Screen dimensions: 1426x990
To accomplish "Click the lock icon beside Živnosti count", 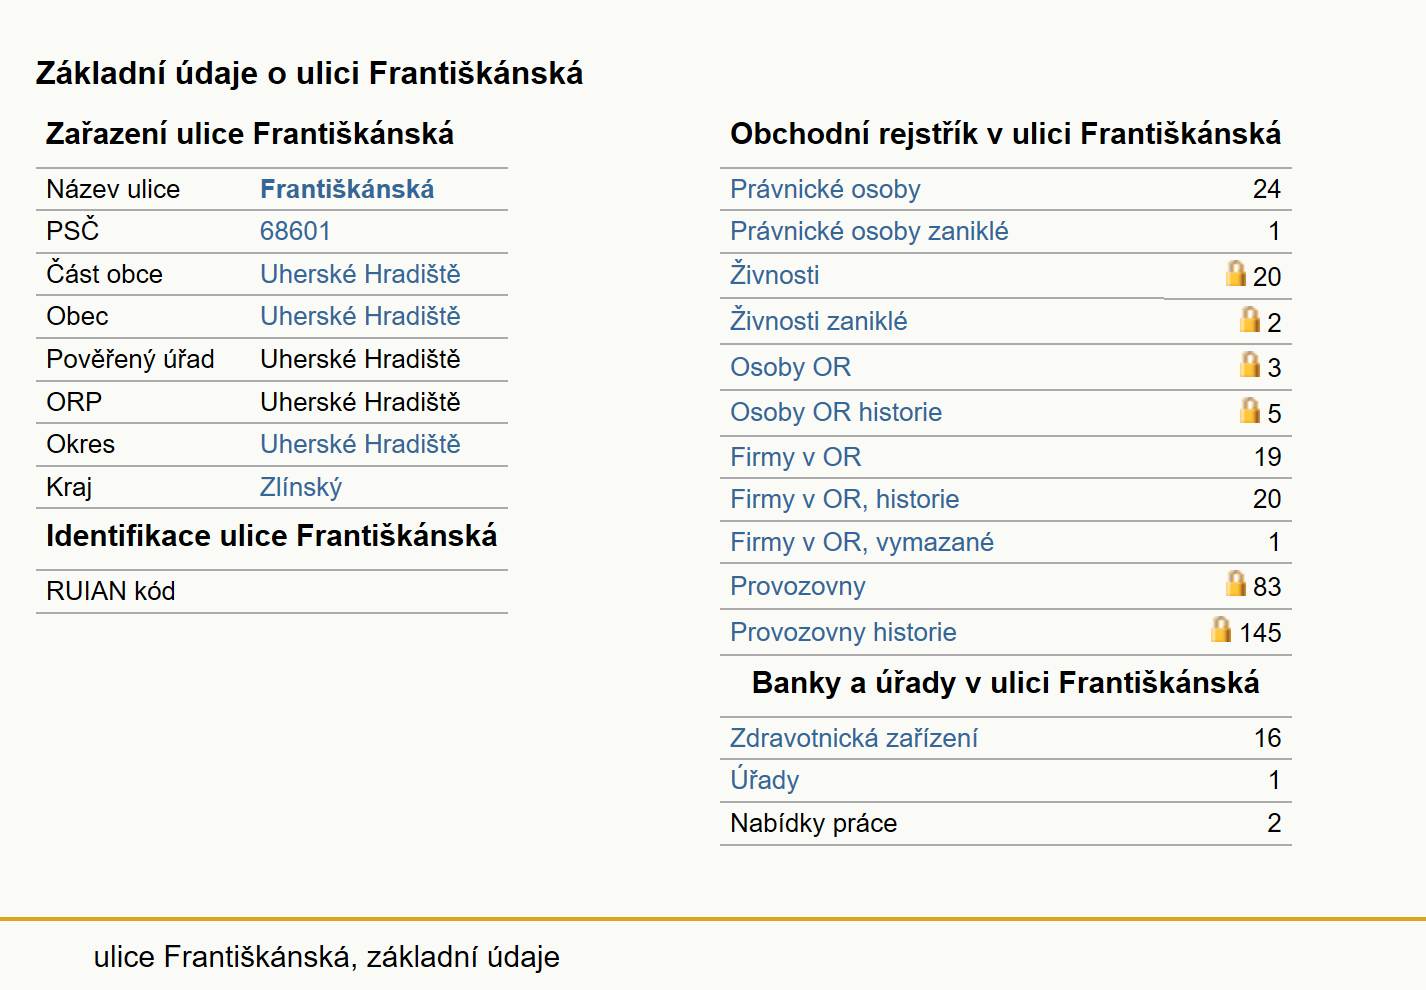I will point(1236,273).
